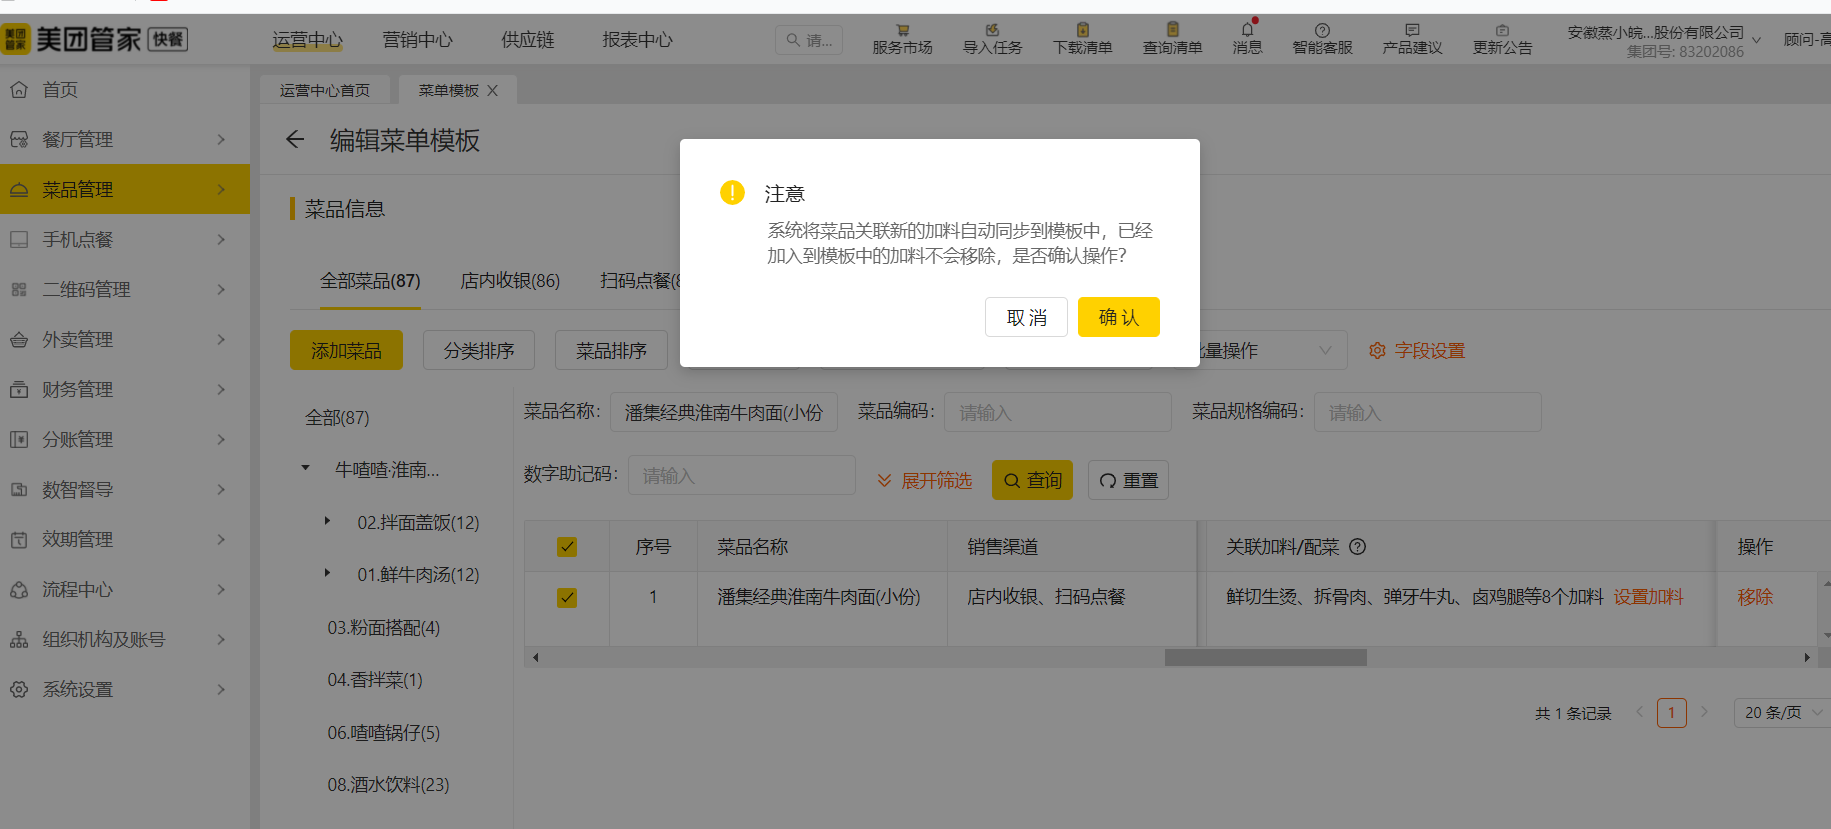The width and height of the screenshot is (1831, 829).
Task: Open the 下载清单 download list icon
Action: coord(1082,31)
